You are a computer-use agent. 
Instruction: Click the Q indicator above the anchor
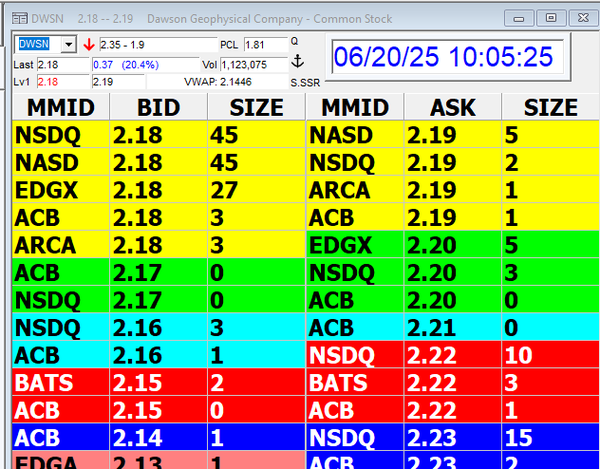294,42
